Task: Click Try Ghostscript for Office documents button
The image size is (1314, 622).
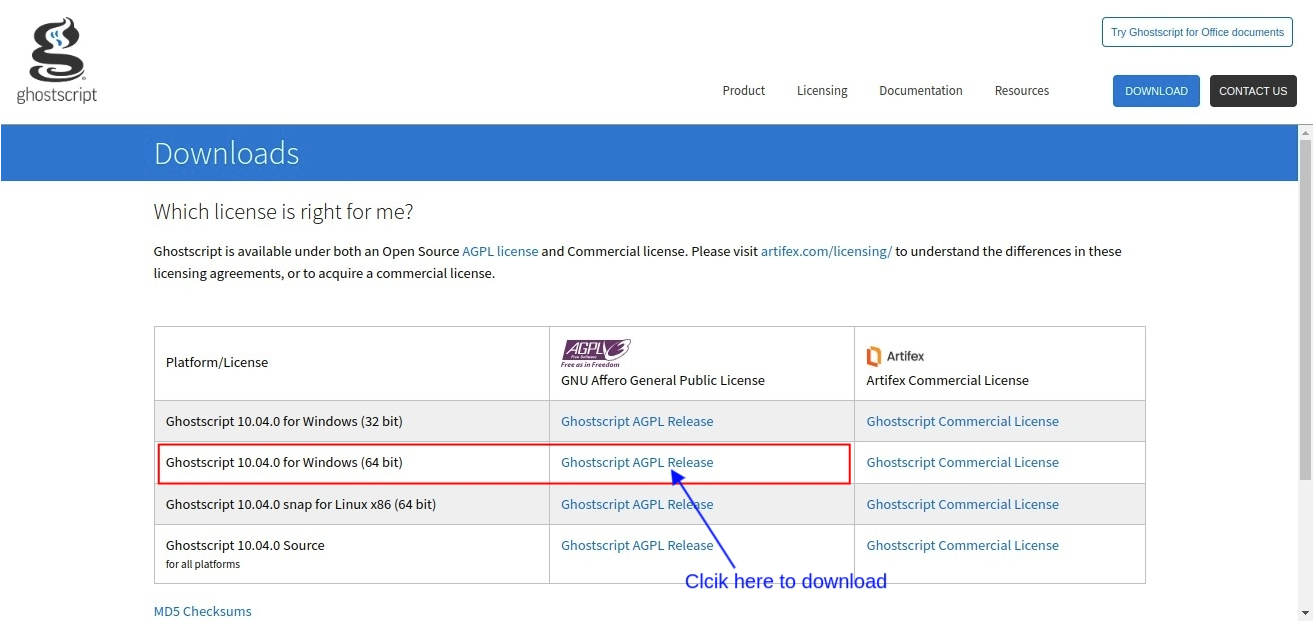Action: click(x=1197, y=32)
